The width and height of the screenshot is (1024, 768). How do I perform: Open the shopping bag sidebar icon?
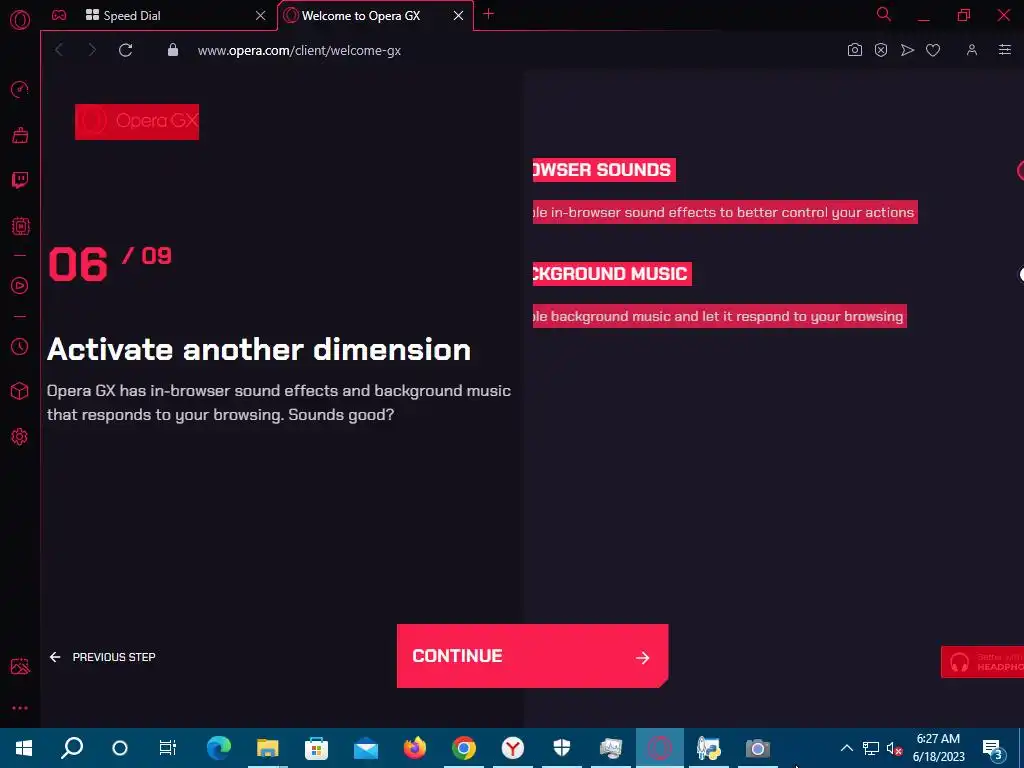[20, 135]
